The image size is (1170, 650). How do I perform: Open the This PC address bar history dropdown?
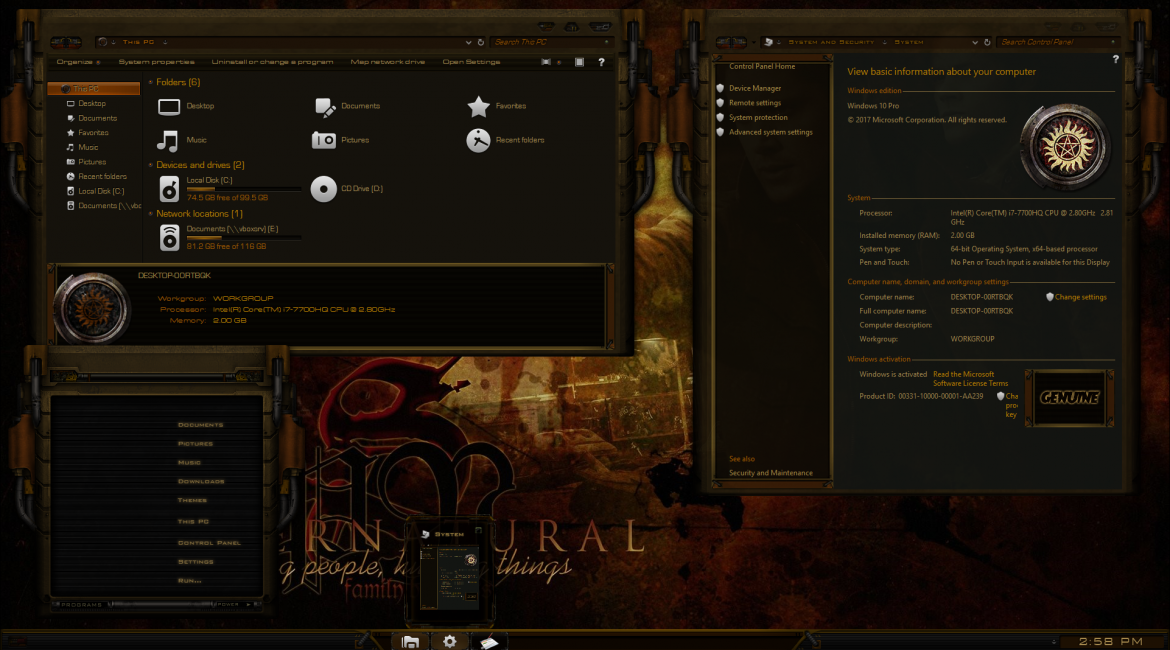coord(468,43)
